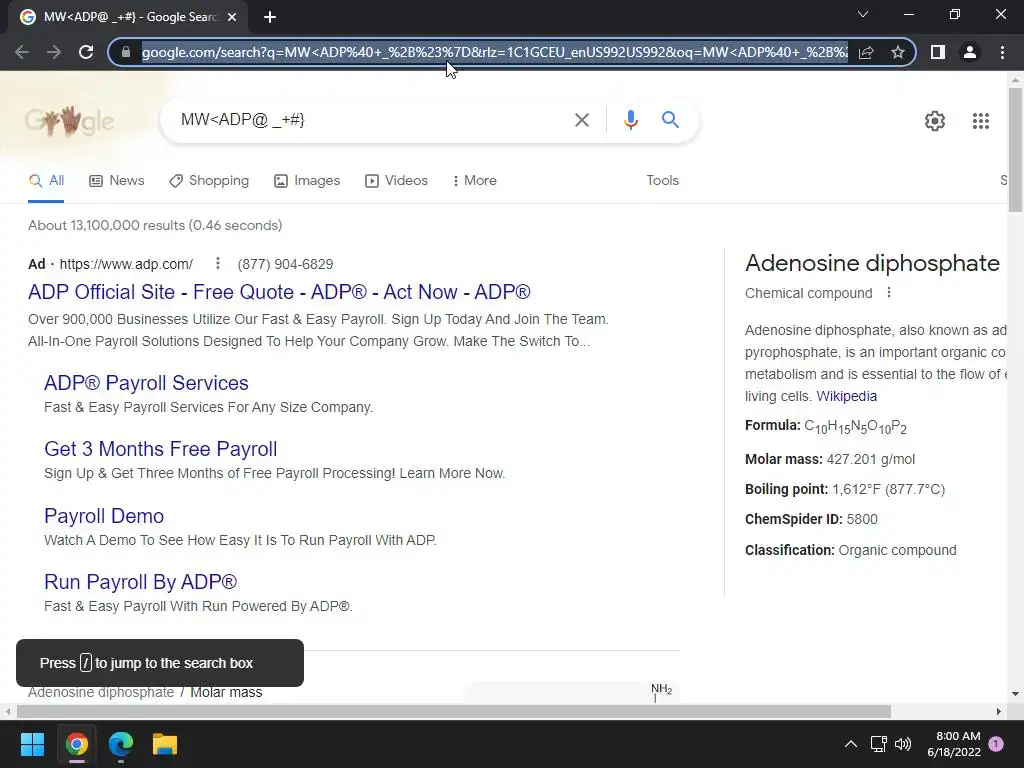Click the vertical scrollbar thumb
The height and width of the screenshot is (768, 1024).
1015,150
